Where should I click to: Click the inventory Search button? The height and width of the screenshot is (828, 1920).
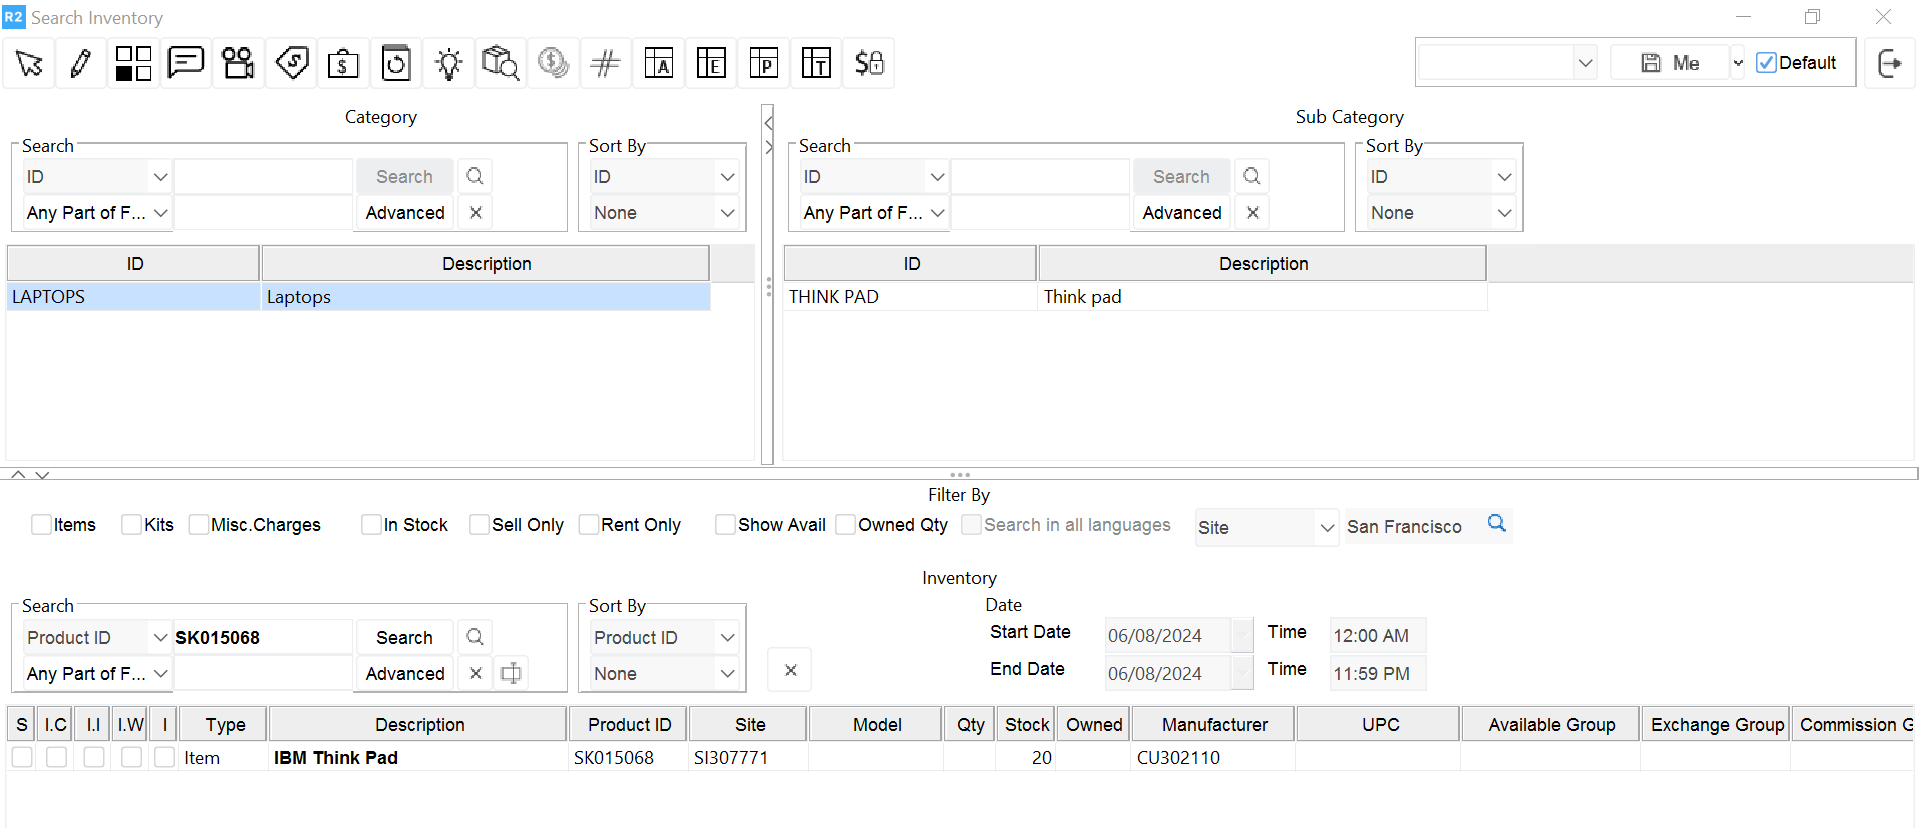pos(404,638)
